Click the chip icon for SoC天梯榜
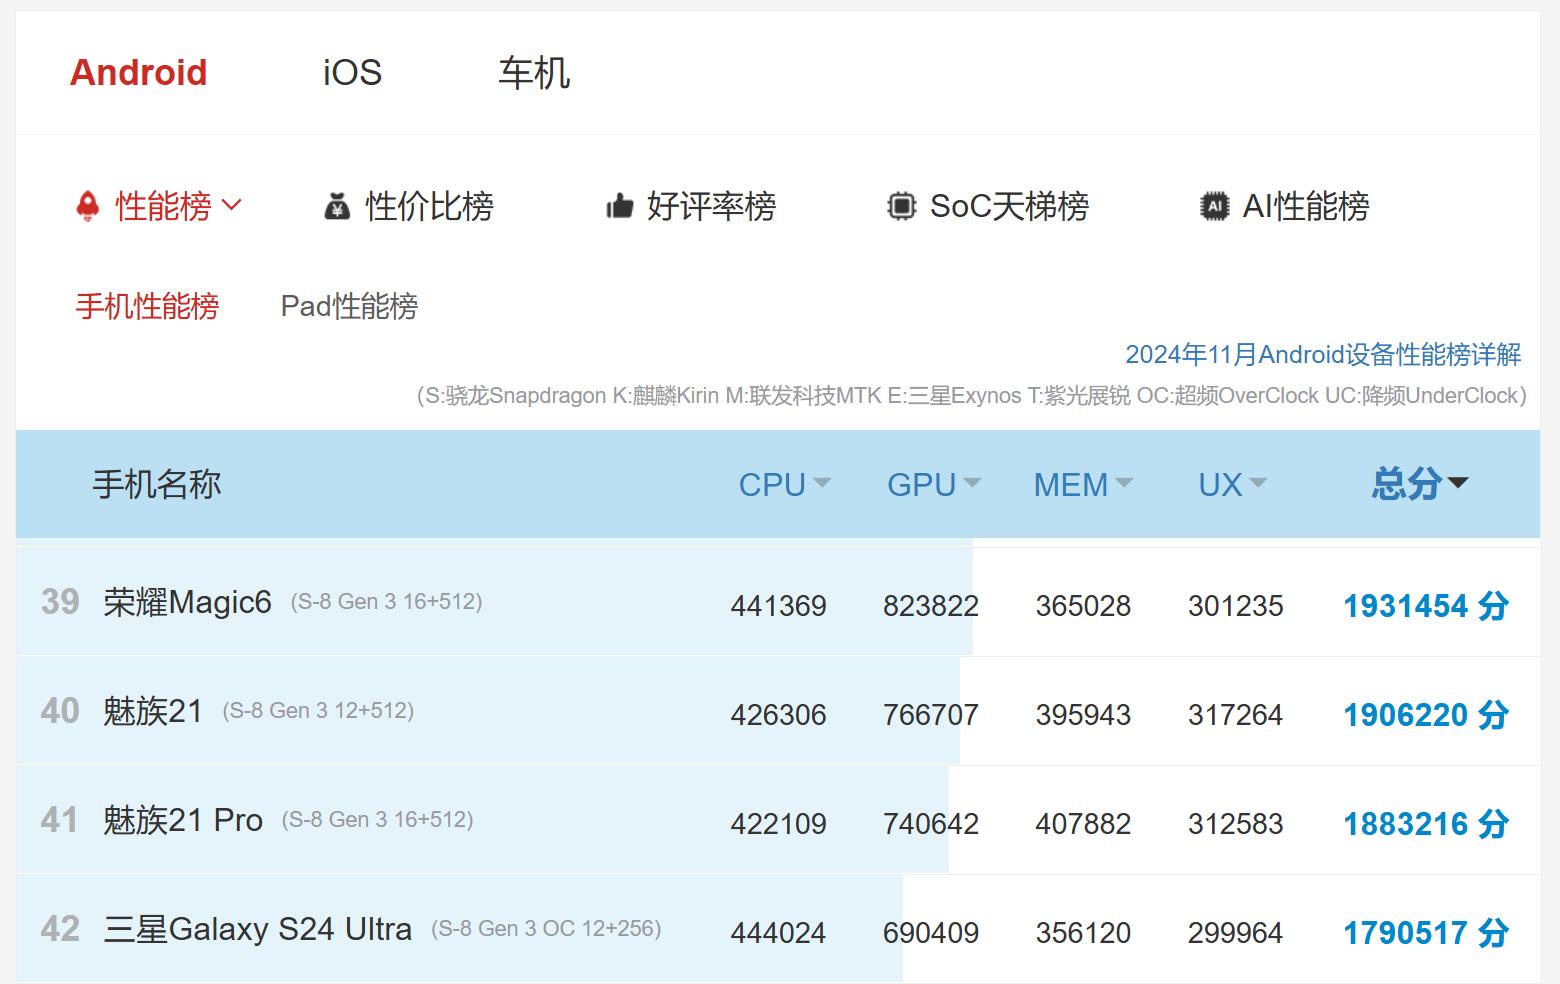The image size is (1560, 984). point(902,206)
